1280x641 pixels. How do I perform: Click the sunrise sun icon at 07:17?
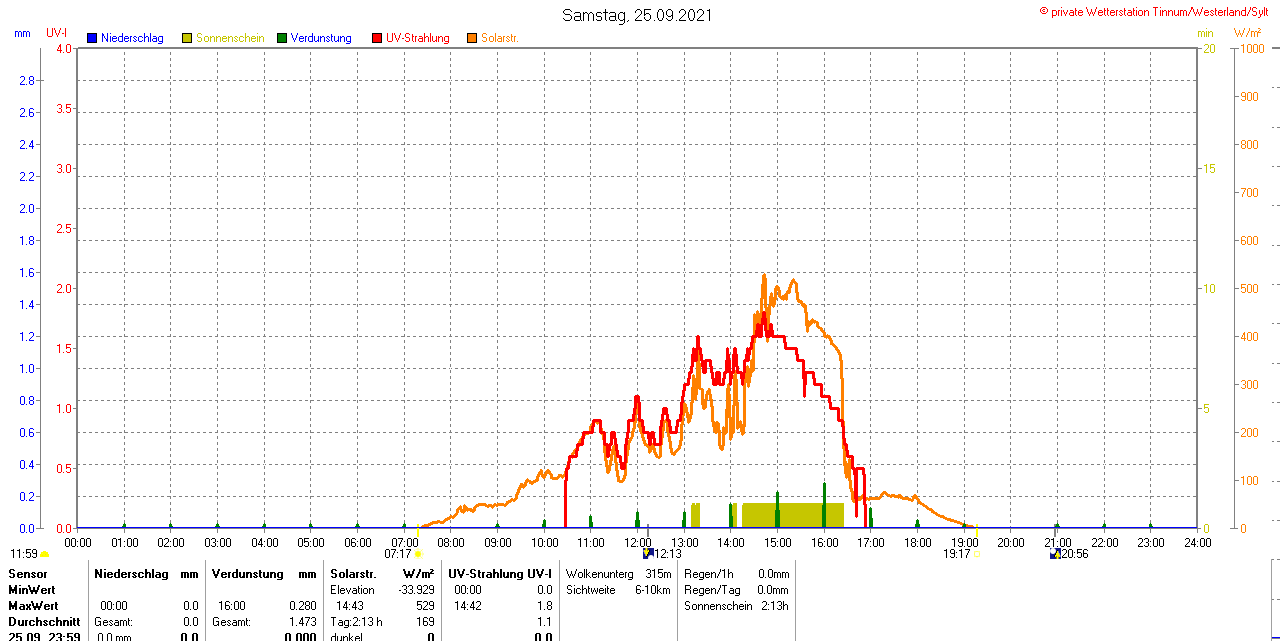point(418,553)
